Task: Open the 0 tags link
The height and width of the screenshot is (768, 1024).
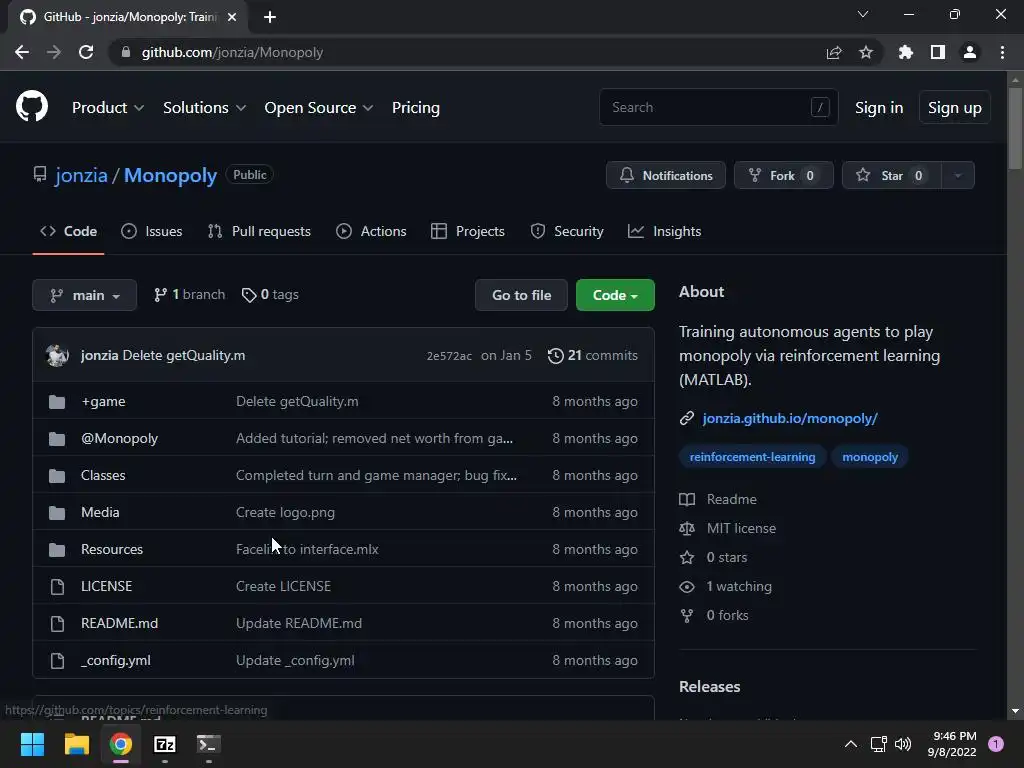Action: pos(270,295)
